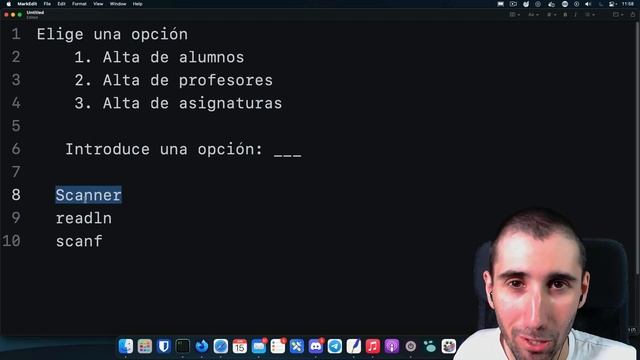Click the clock showing 11:58

[628, 4]
